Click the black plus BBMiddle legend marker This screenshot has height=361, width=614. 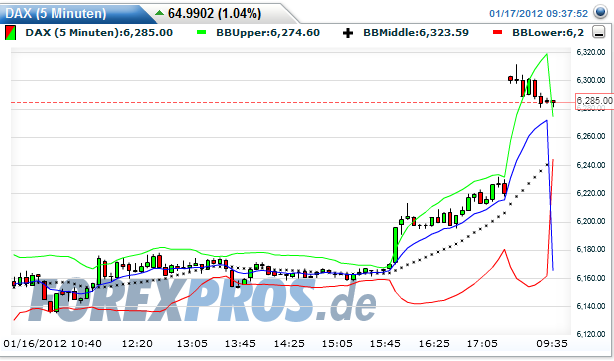(348, 33)
